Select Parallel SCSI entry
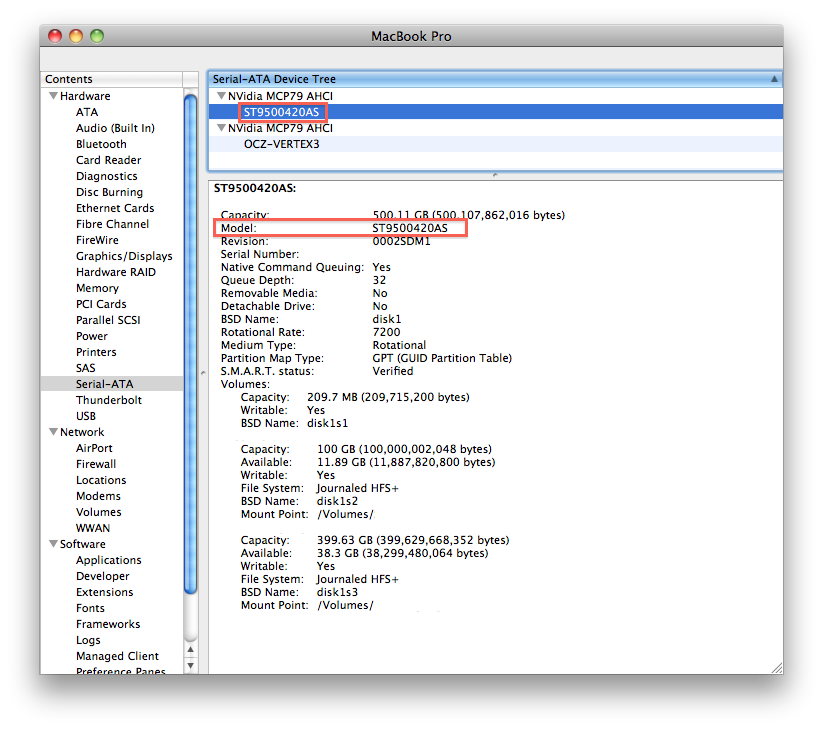The height and width of the screenshot is (729, 823). [x=108, y=320]
